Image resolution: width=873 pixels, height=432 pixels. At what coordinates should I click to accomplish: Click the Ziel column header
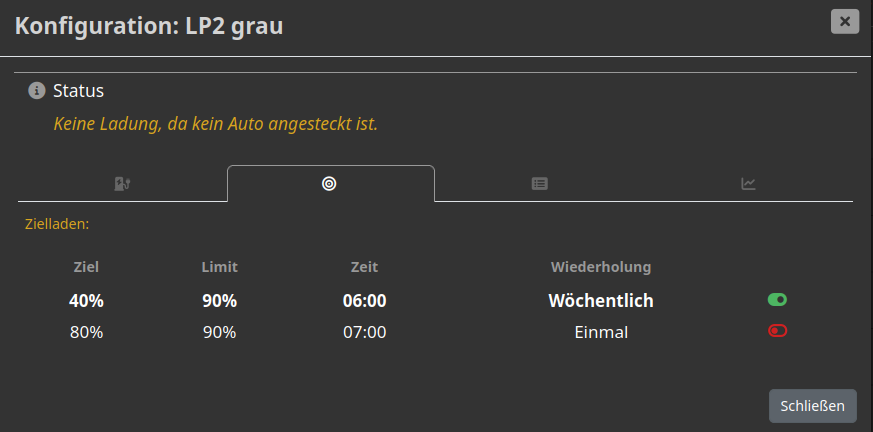(x=86, y=267)
